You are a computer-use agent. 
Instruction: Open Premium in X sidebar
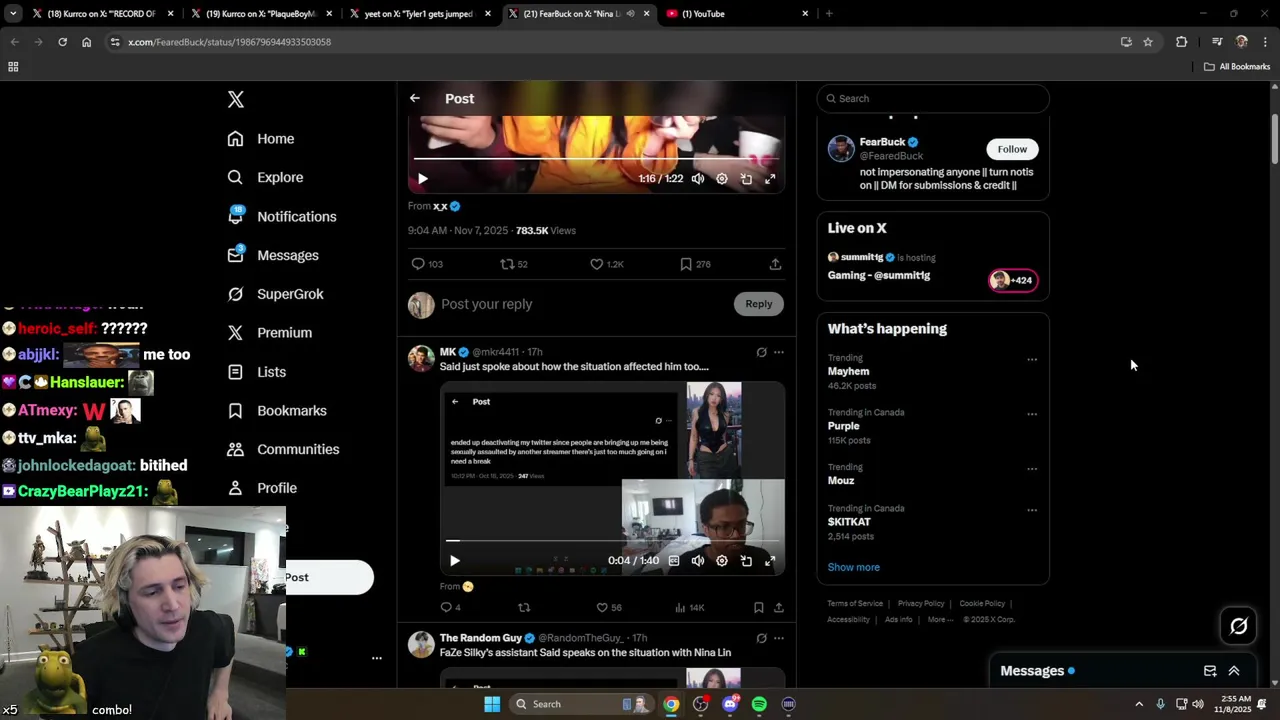[270, 333]
